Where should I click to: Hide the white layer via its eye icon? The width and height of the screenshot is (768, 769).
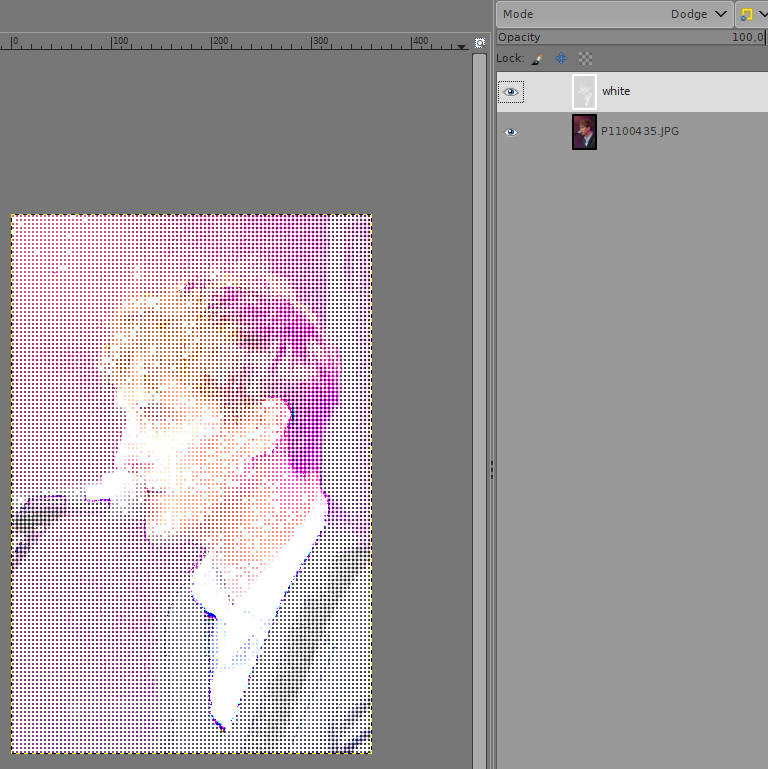pos(511,92)
